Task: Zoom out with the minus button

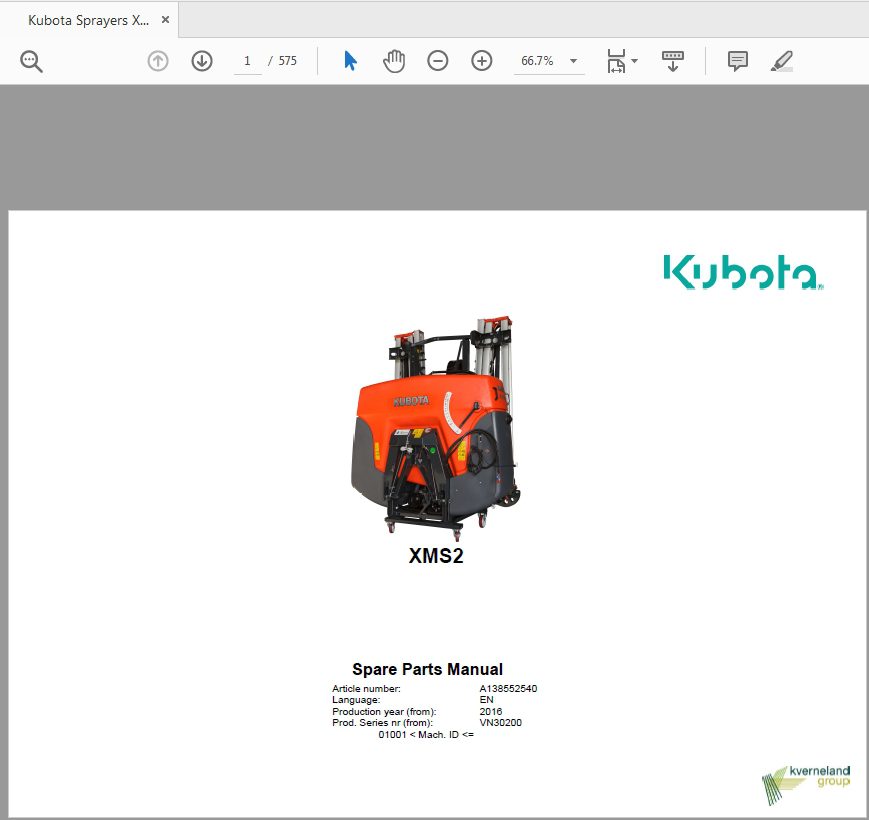Action: (438, 61)
